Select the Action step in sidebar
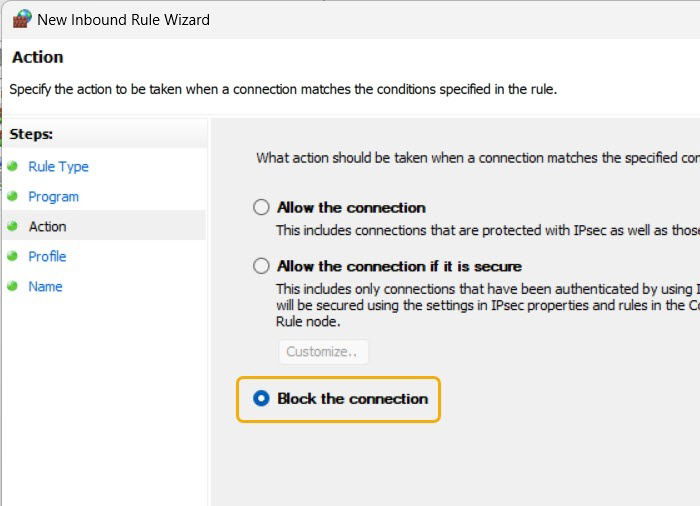The height and width of the screenshot is (506, 700). [47, 226]
